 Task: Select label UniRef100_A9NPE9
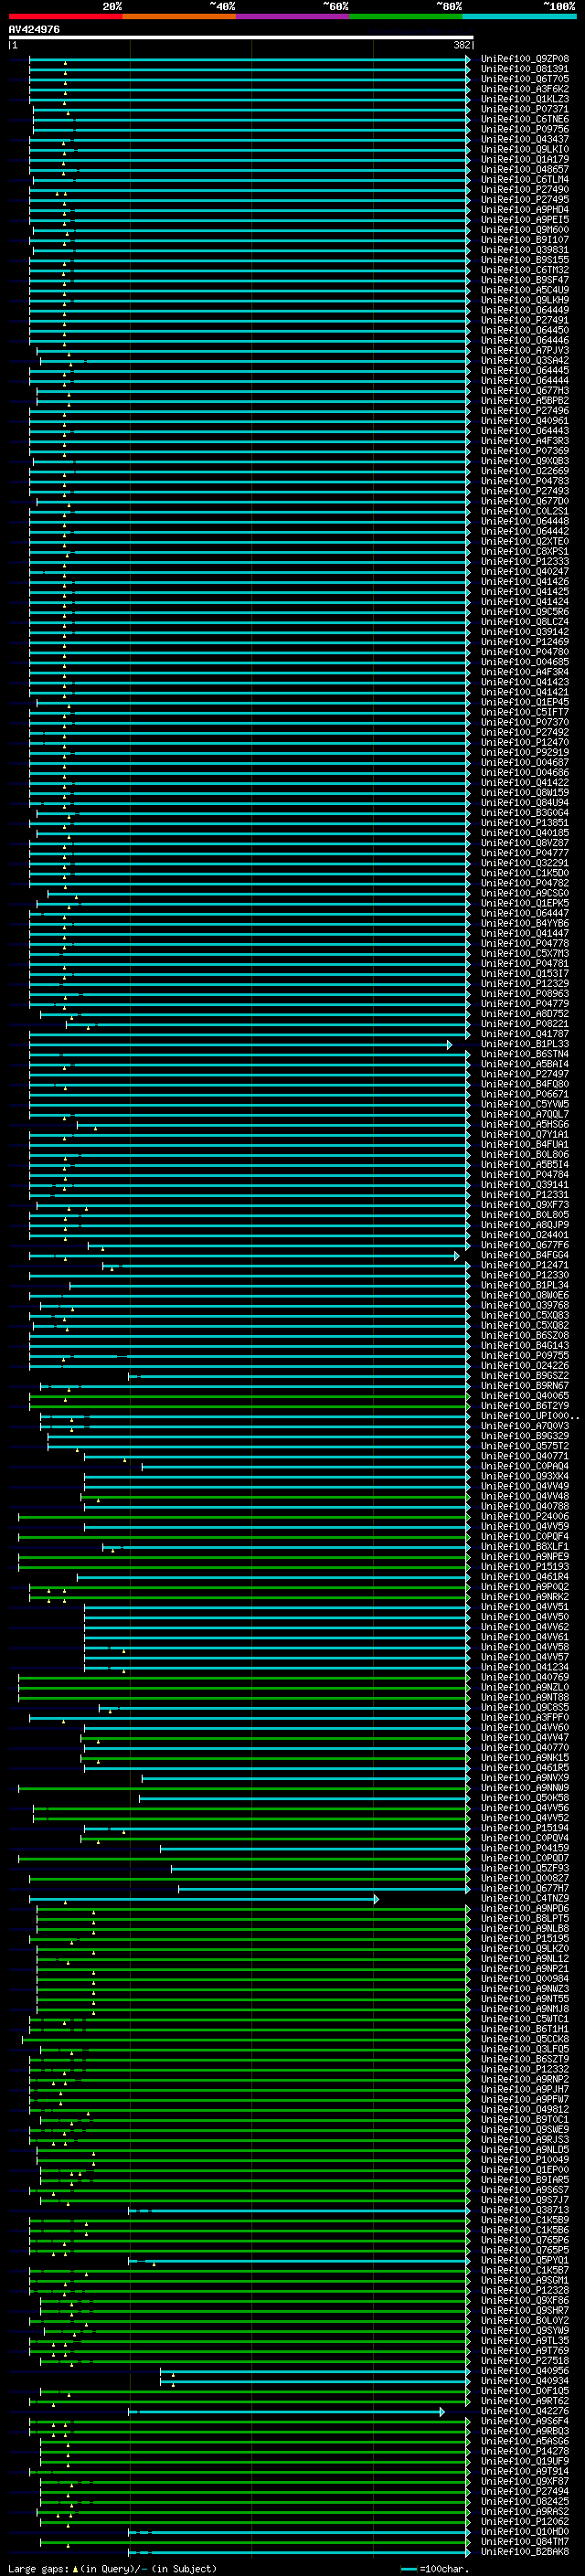click(525, 1556)
